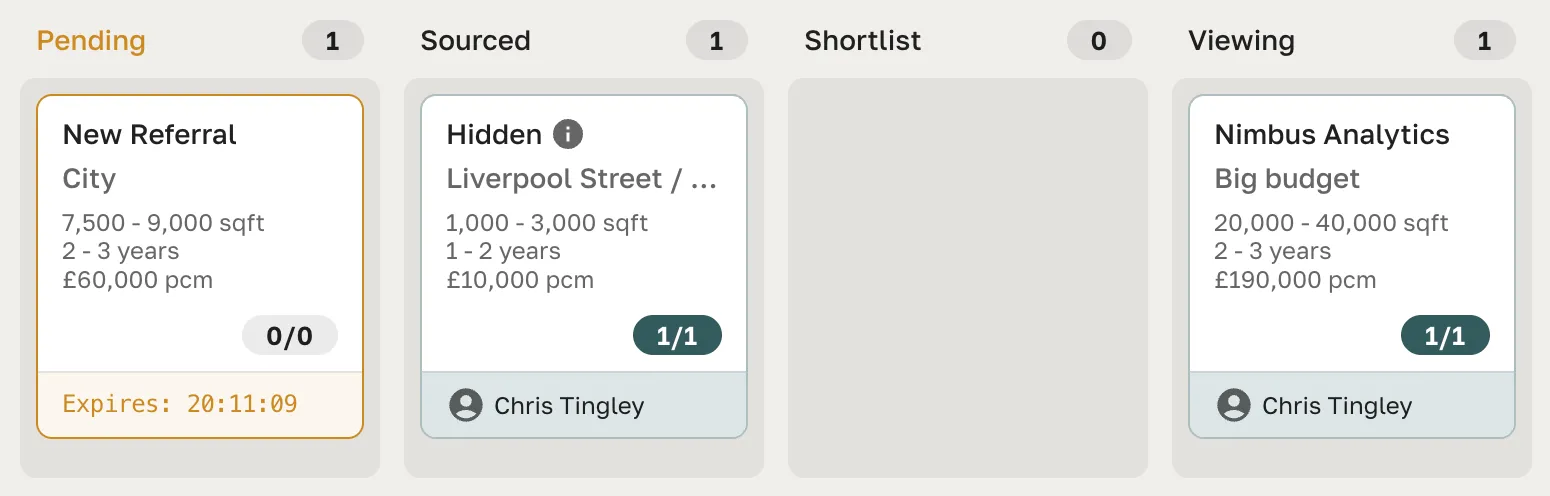Select the Viewing column header
1550x496 pixels.
point(1241,41)
